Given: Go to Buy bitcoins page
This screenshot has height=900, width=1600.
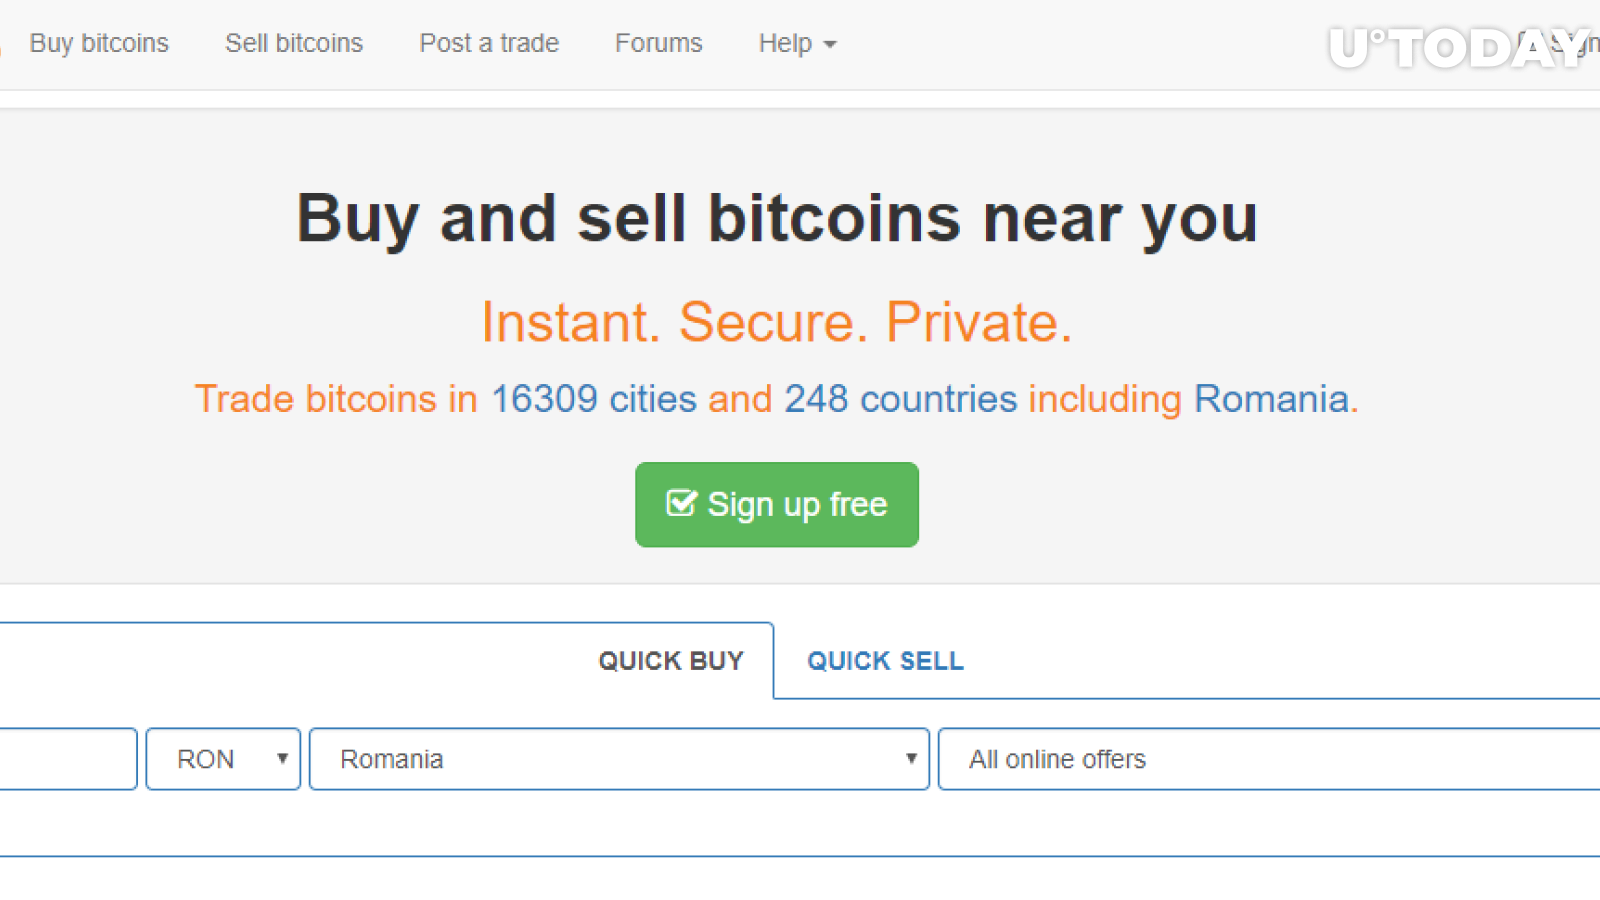Looking at the screenshot, I should click(x=99, y=43).
